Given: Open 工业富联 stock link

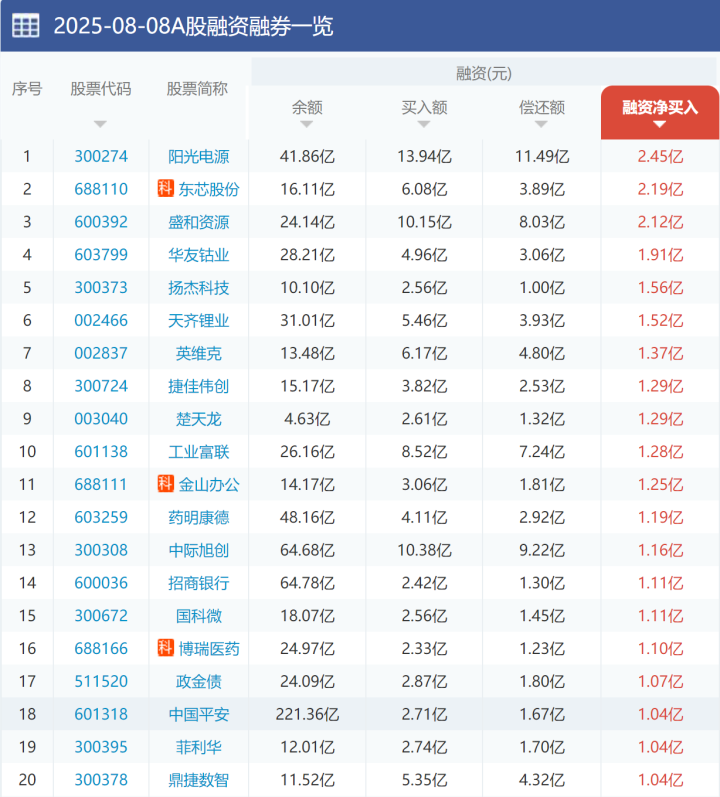Looking at the screenshot, I should pos(199,451).
